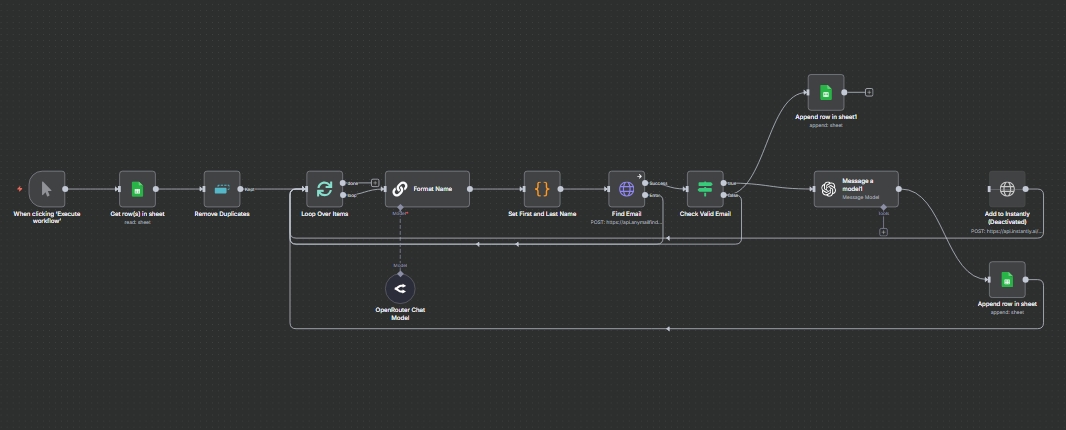1066x430 pixels.
Task: Select the Check Valid Email node
Action: (x=705, y=189)
